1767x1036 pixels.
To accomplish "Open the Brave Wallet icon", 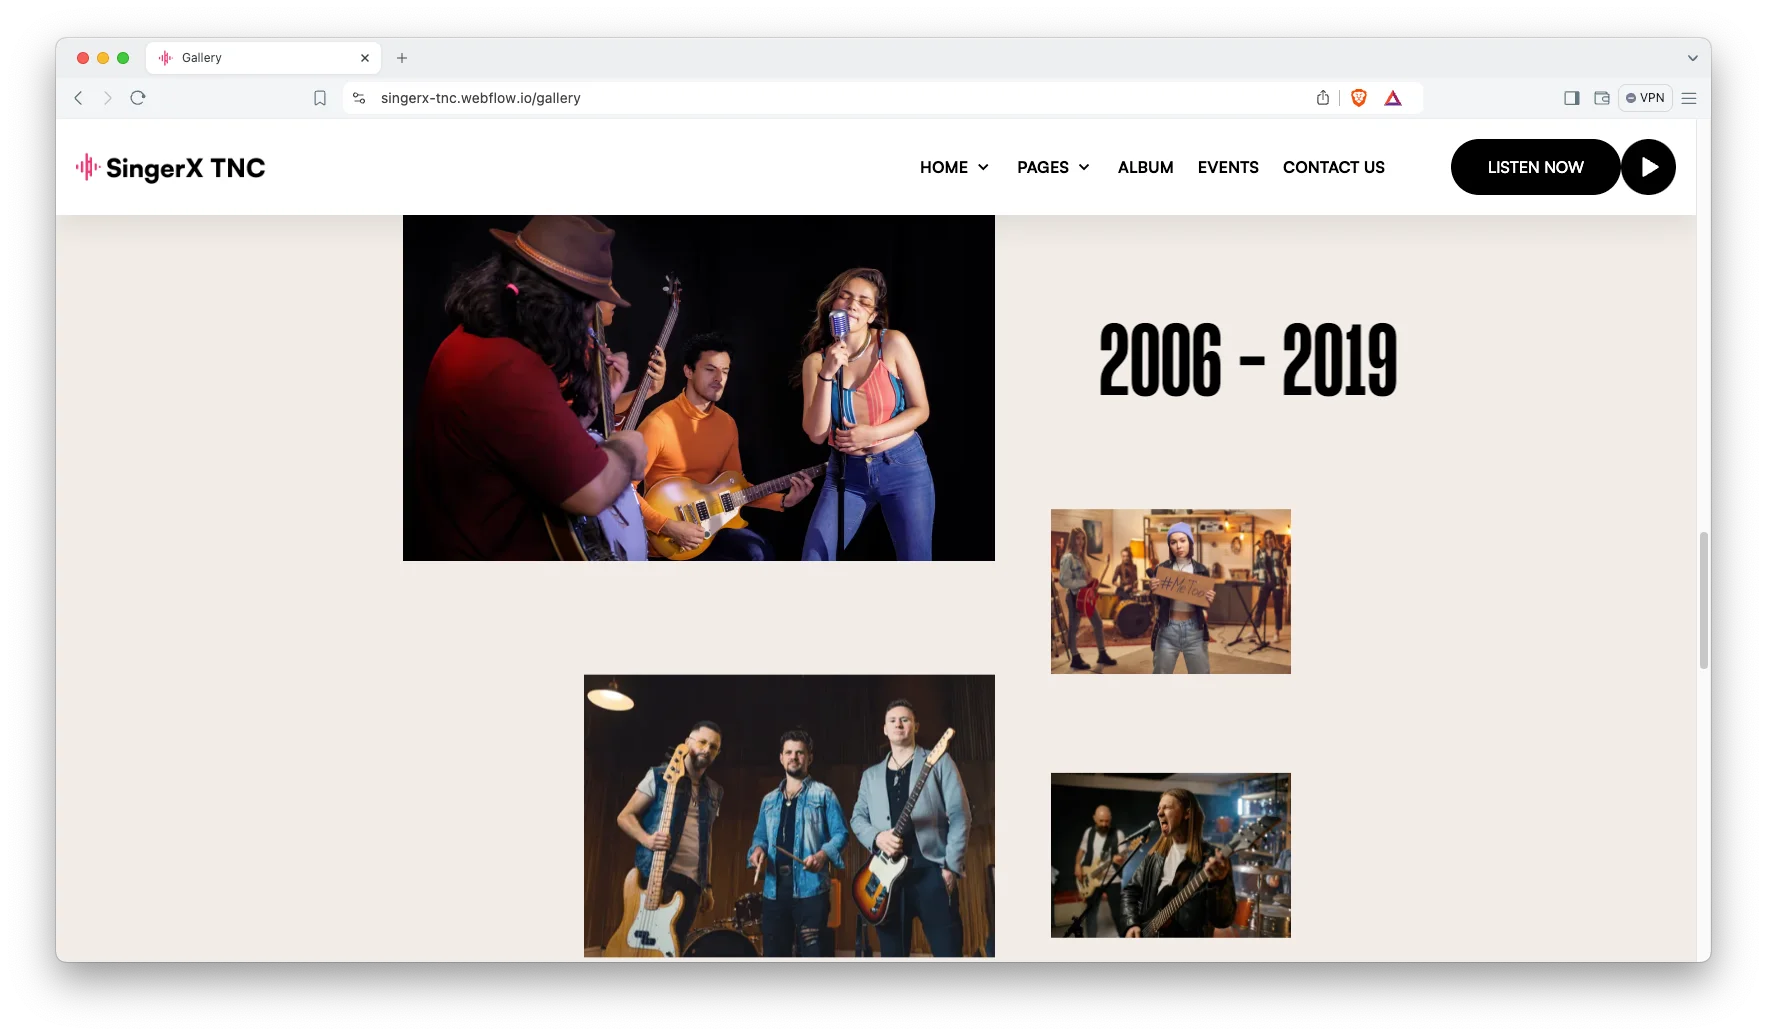I will [1601, 98].
